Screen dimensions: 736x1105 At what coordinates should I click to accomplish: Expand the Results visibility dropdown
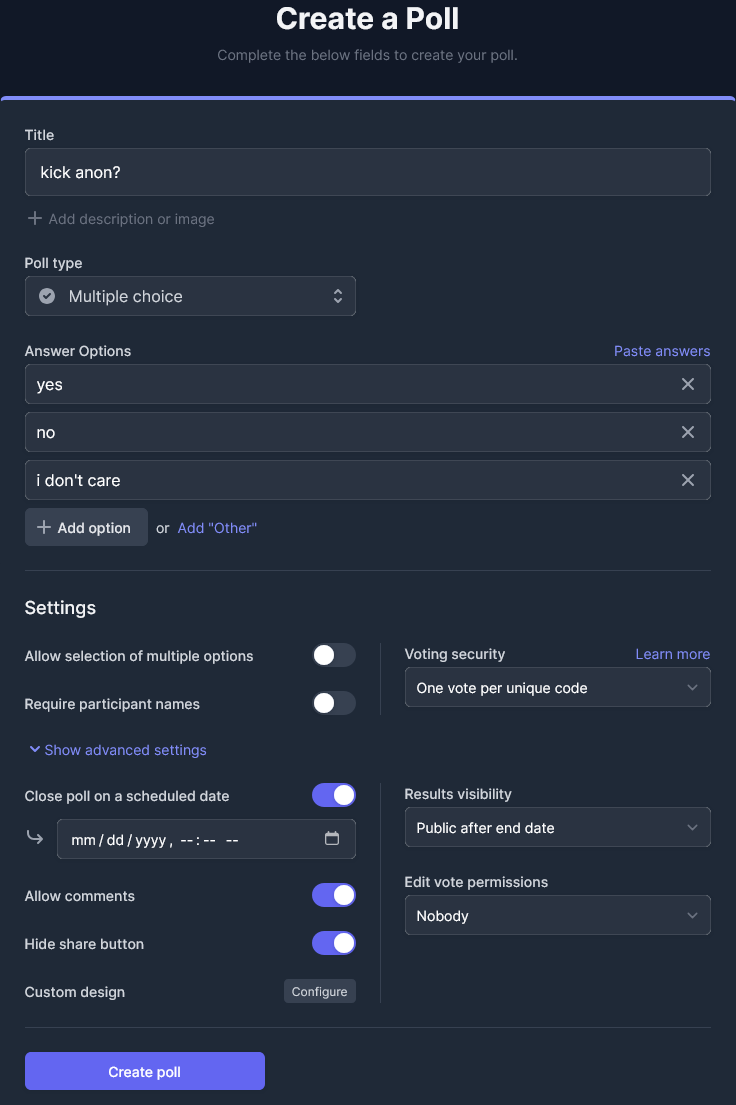[557, 828]
